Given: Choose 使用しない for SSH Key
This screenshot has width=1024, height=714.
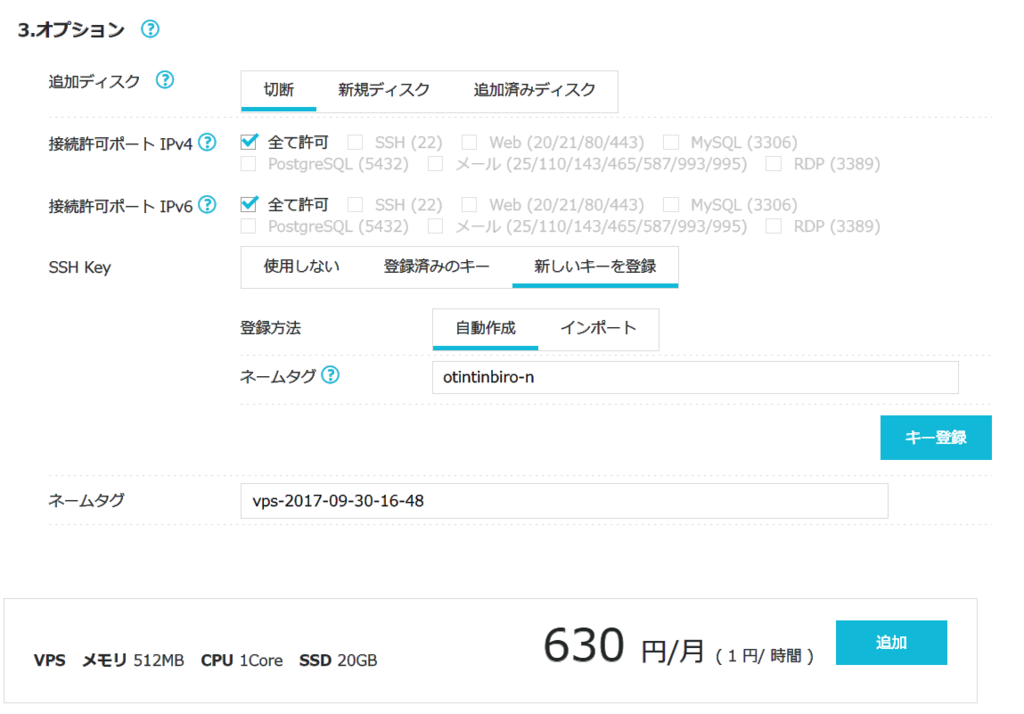Looking at the screenshot, I should pos(302,266).
